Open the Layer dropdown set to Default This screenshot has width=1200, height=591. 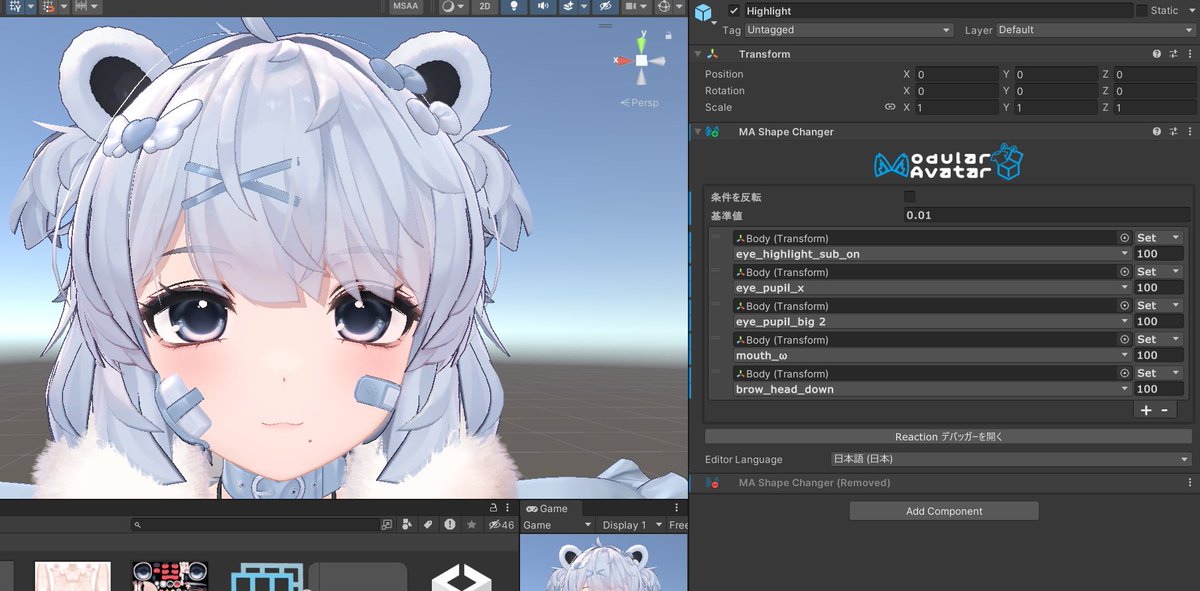(x=1093, y=30)
